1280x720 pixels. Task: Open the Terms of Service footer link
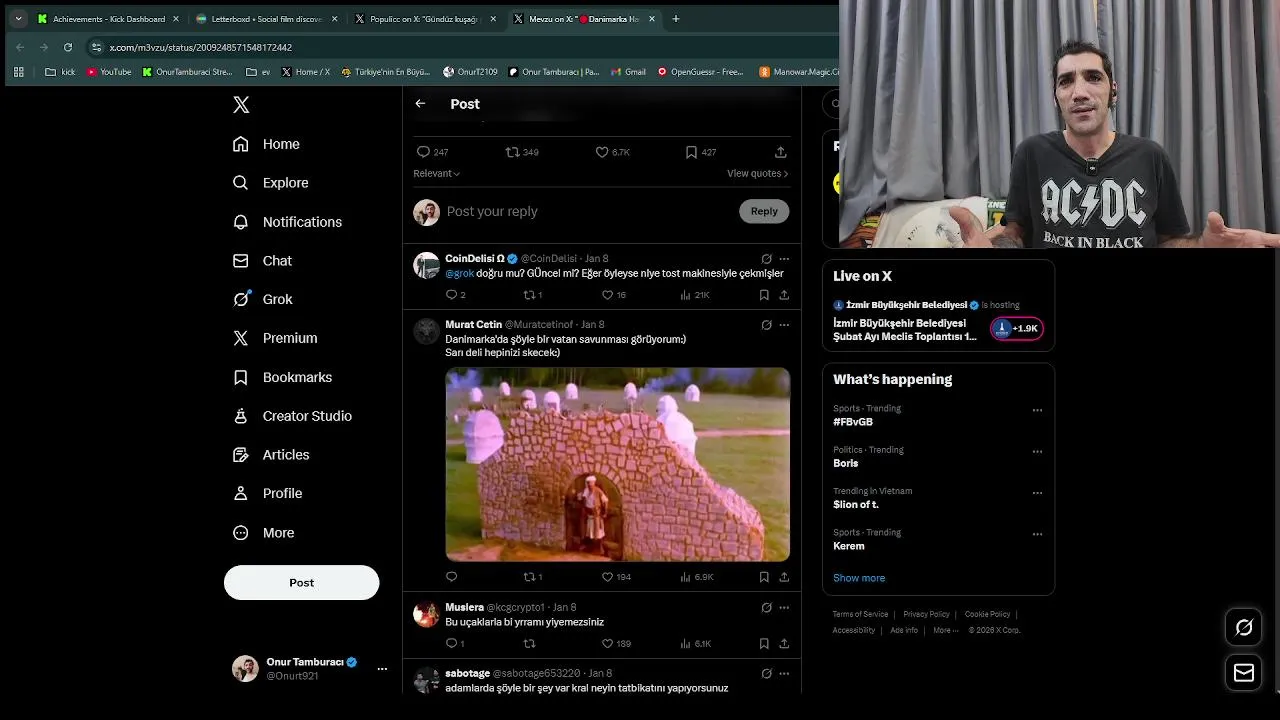click(860, 614)
